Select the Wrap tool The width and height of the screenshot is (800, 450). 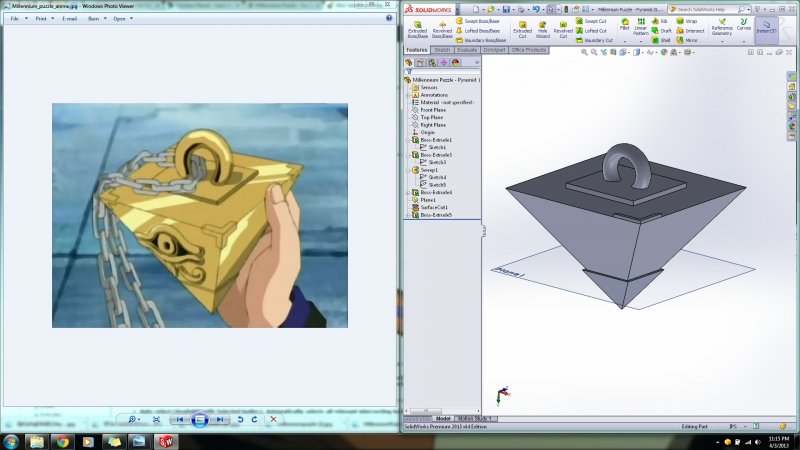(x=687, y=21)
